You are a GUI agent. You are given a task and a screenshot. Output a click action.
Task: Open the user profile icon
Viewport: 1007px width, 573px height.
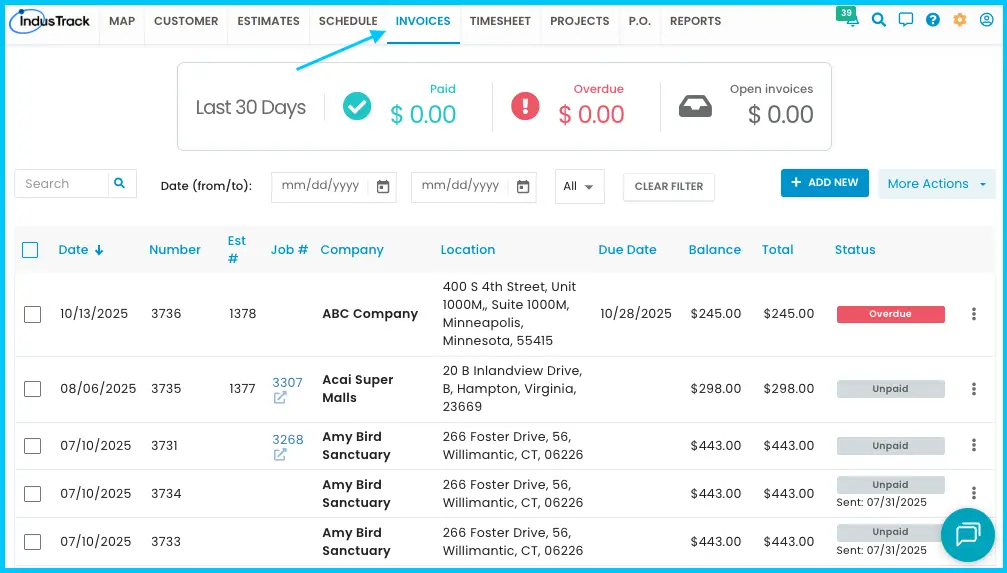[986, 20]
